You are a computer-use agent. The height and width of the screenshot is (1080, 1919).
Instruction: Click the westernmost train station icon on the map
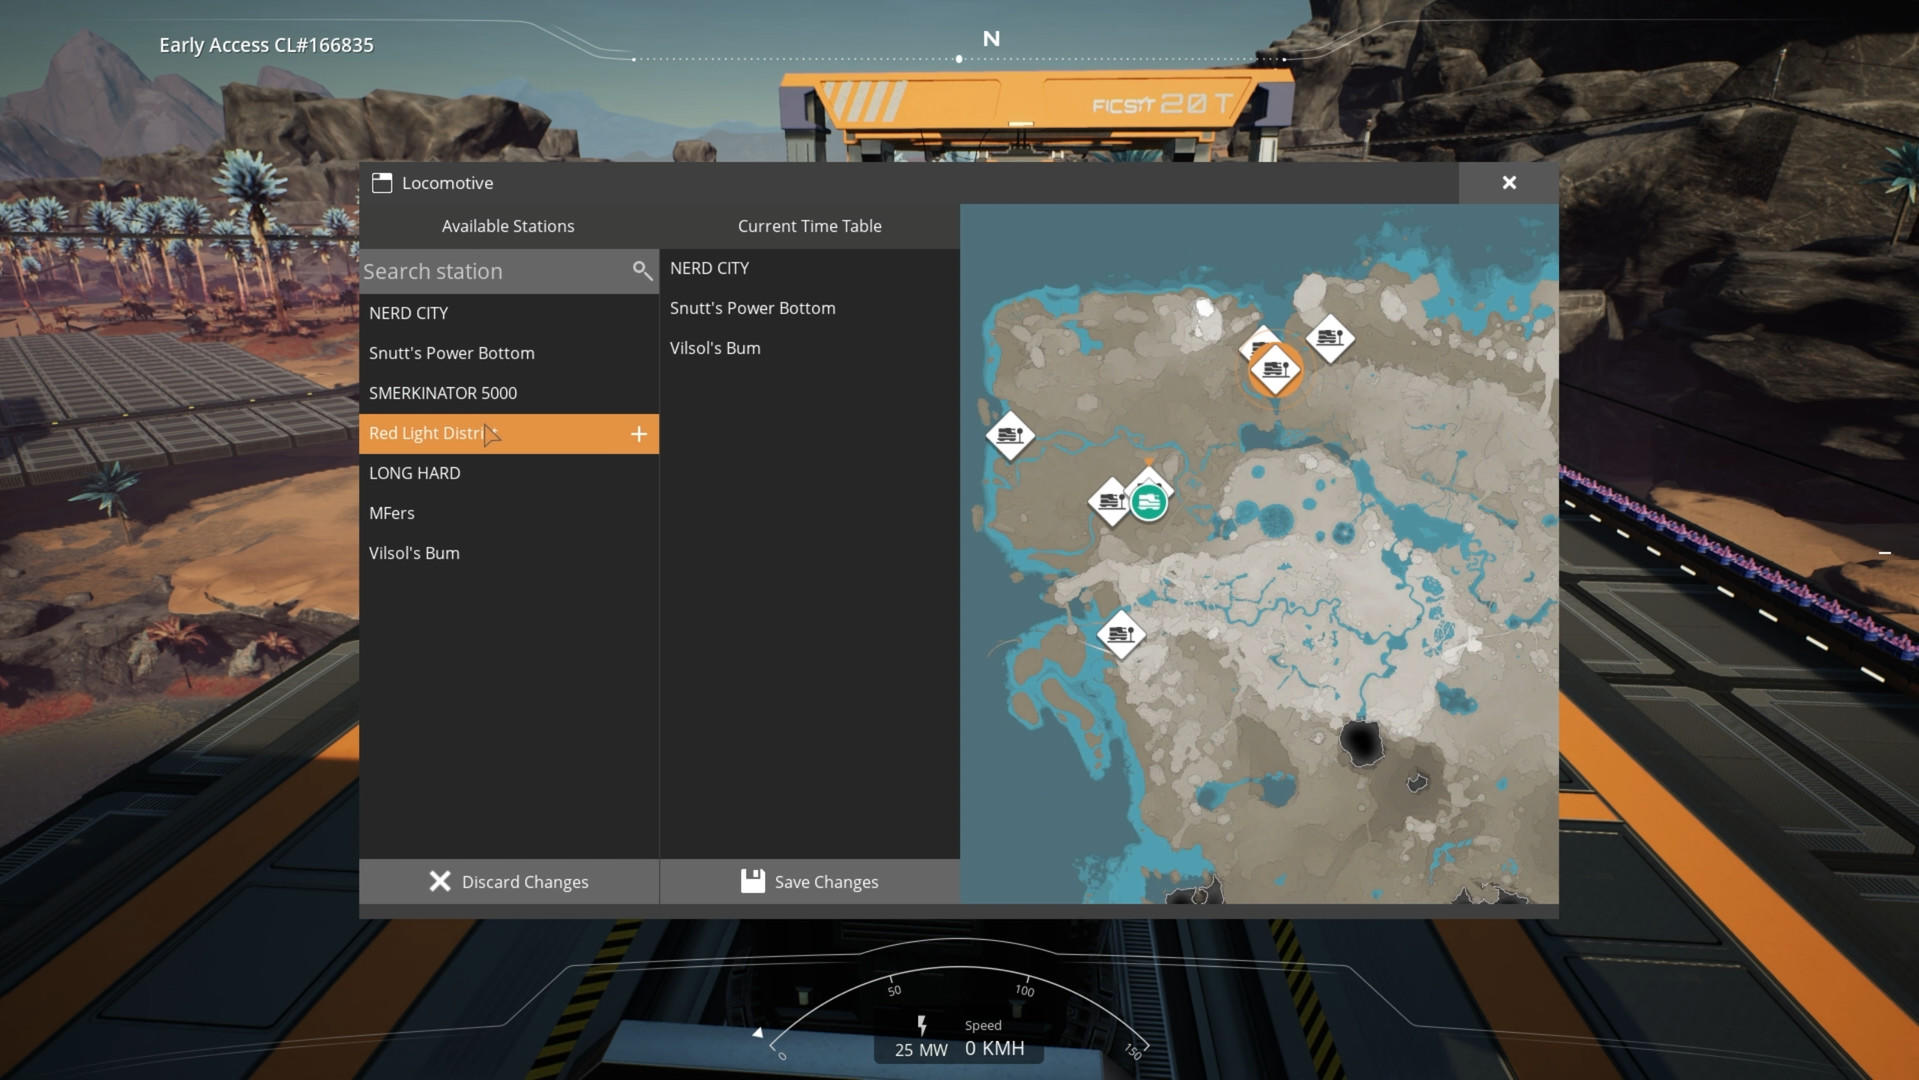[1010, 435]
